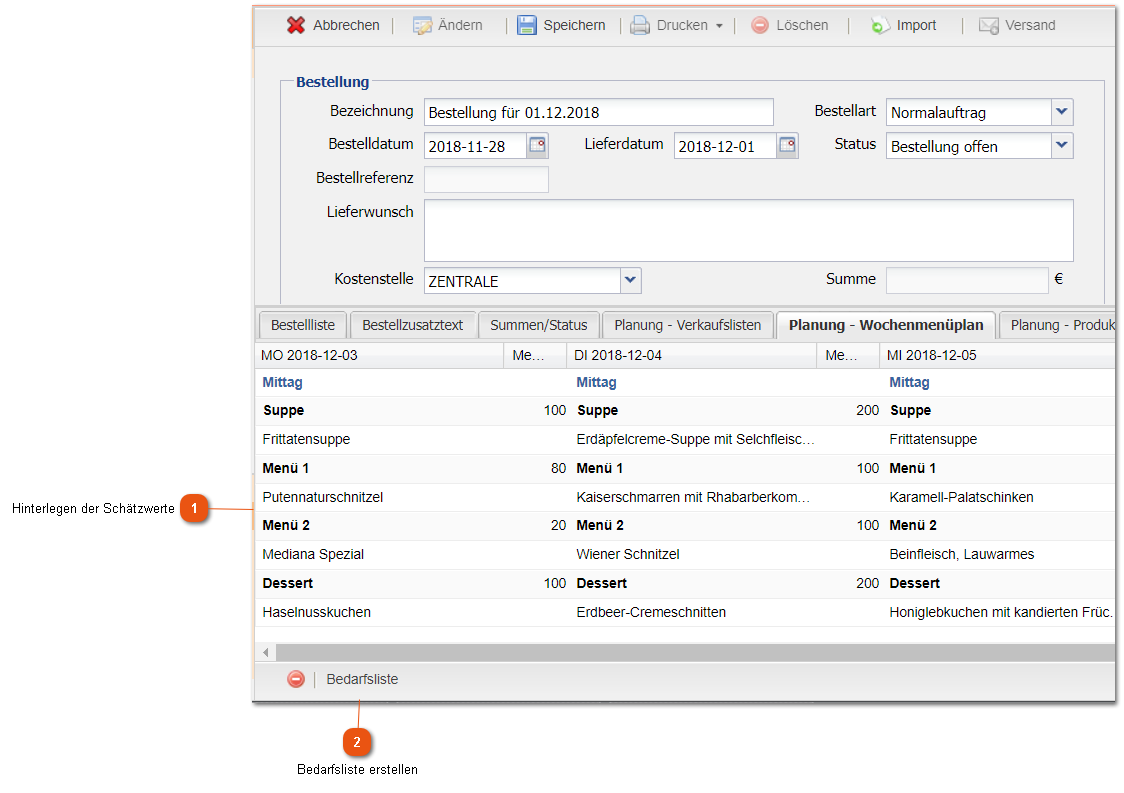1124x793 pixels.
Task: Click the Import green arrow icon
Action: click(880, 26)
